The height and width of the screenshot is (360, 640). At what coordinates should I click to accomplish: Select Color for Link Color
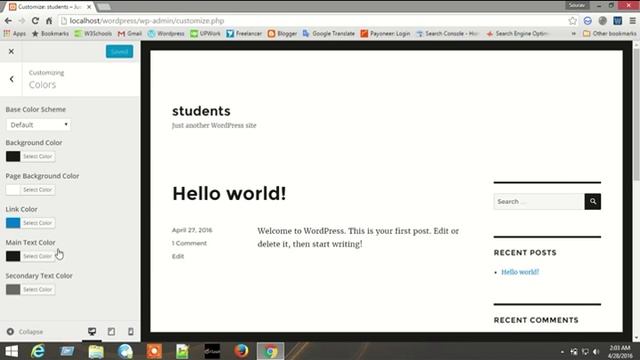click(x=38, y=223)
